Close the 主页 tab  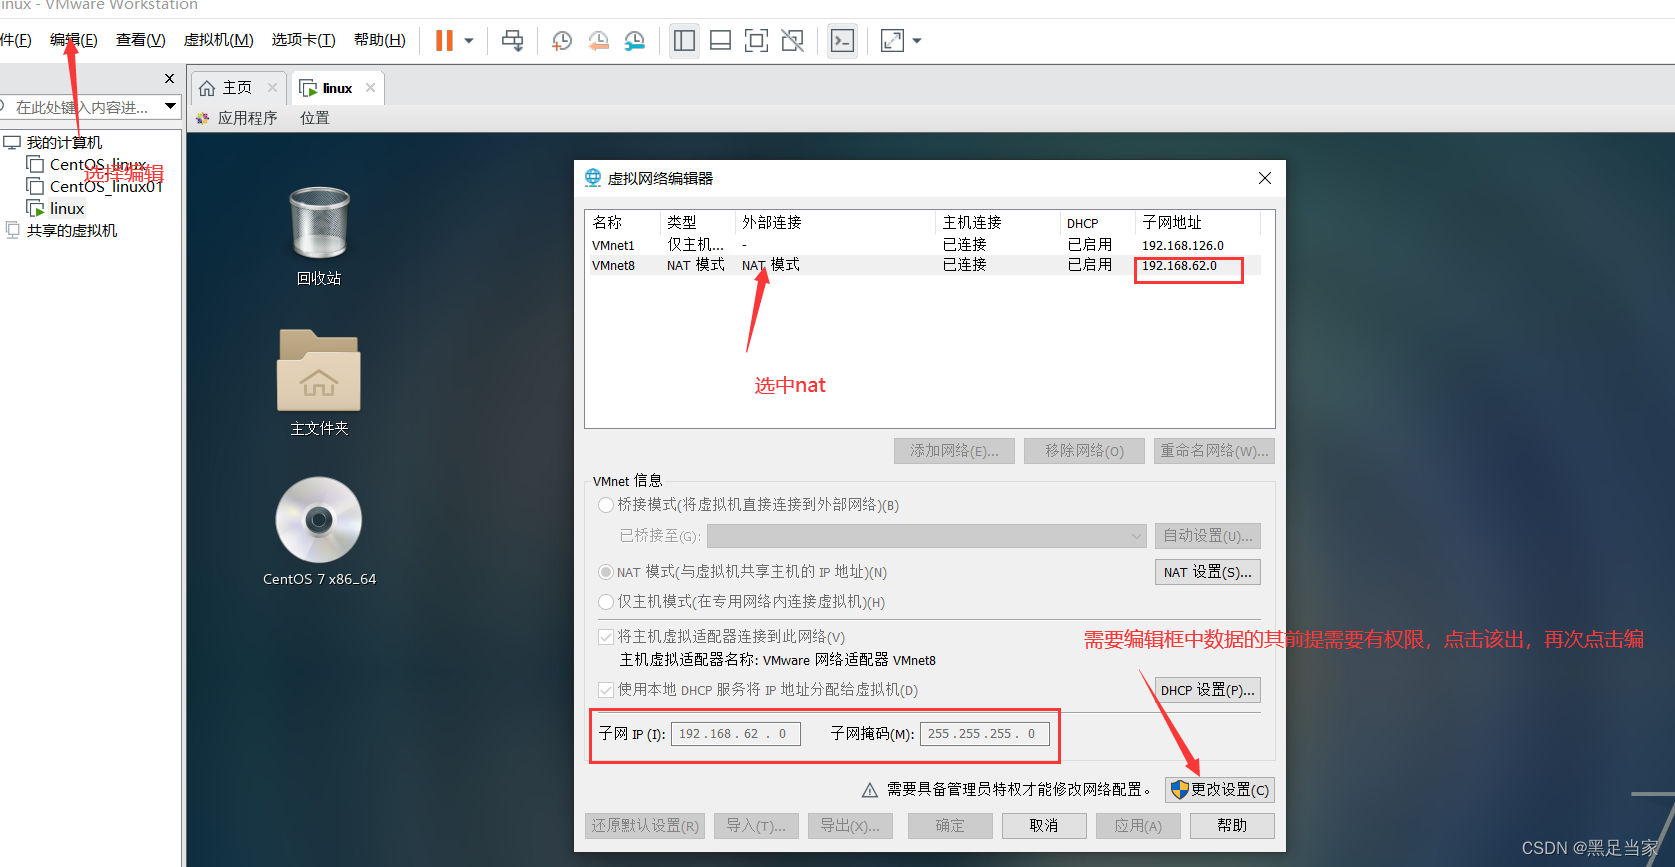272,88
